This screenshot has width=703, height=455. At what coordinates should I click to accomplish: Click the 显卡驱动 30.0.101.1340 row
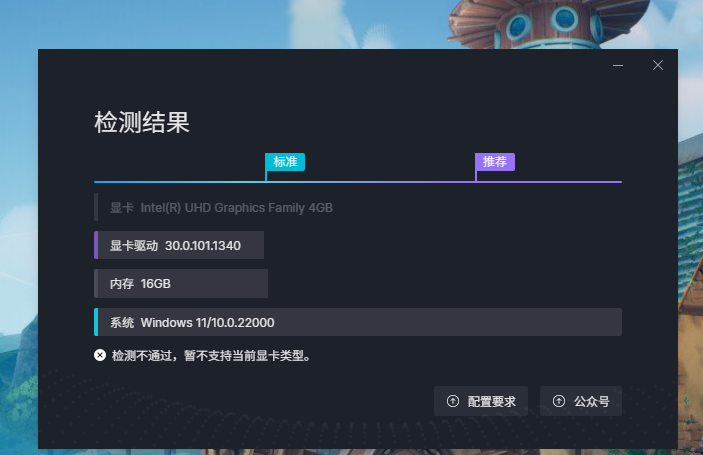[179, 245]
